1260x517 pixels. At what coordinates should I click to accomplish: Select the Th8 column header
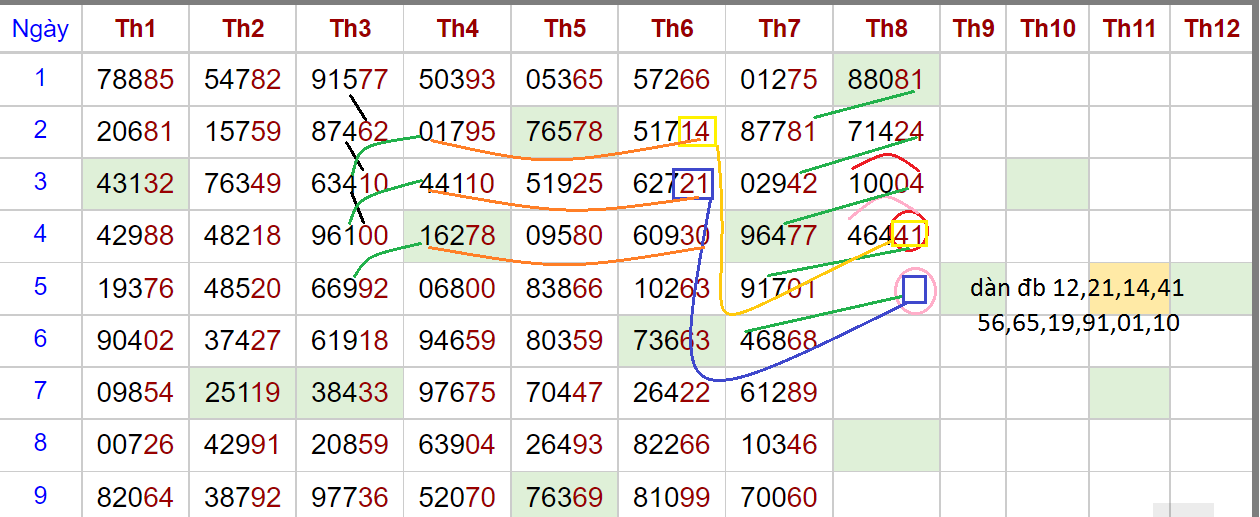point(886,29)
